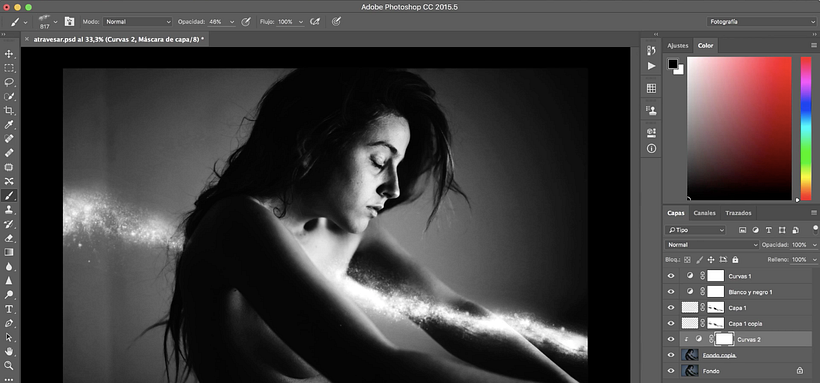The image size is (820, 383).
Task: Filter layers by adjustment layers icon
Action: (x=755, y=230)
